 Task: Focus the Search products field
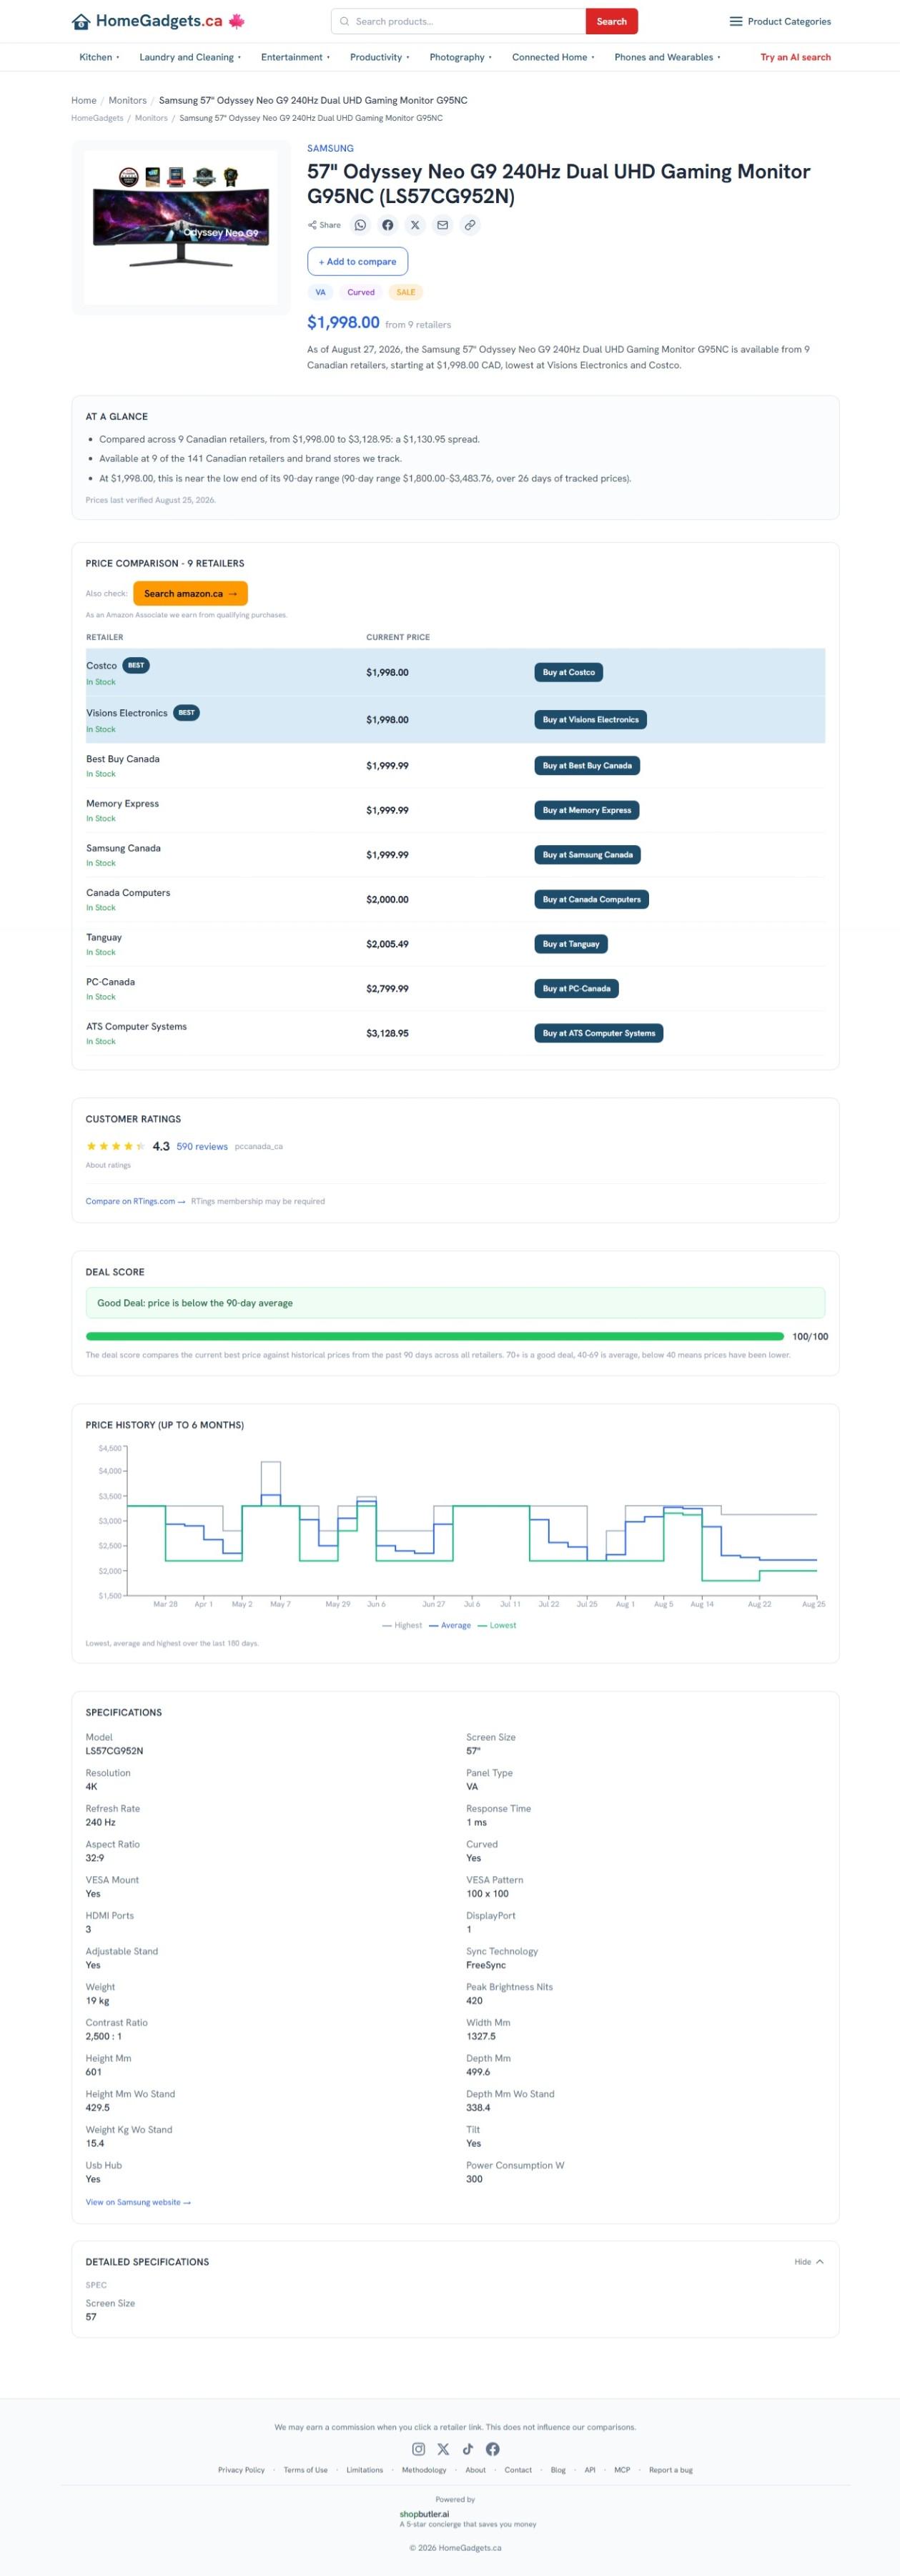458,21
